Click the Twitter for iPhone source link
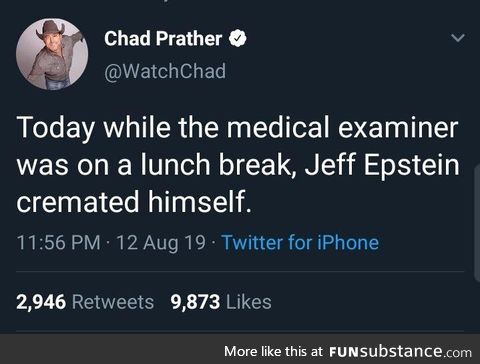This screenshot has height=364, width=480. click(300, 242)
